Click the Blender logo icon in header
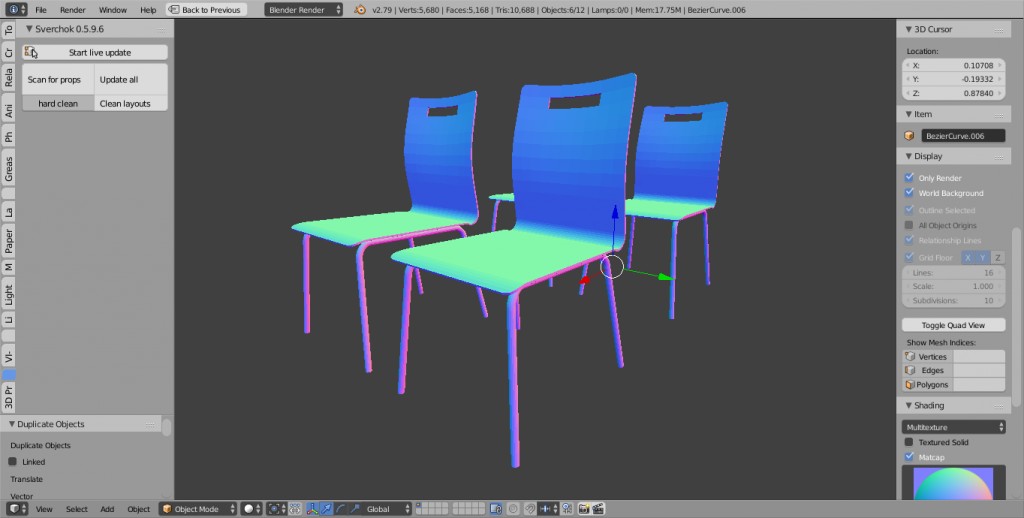Image resolution: width=1024 pixels, height=518 pixels. click(360, 10)
